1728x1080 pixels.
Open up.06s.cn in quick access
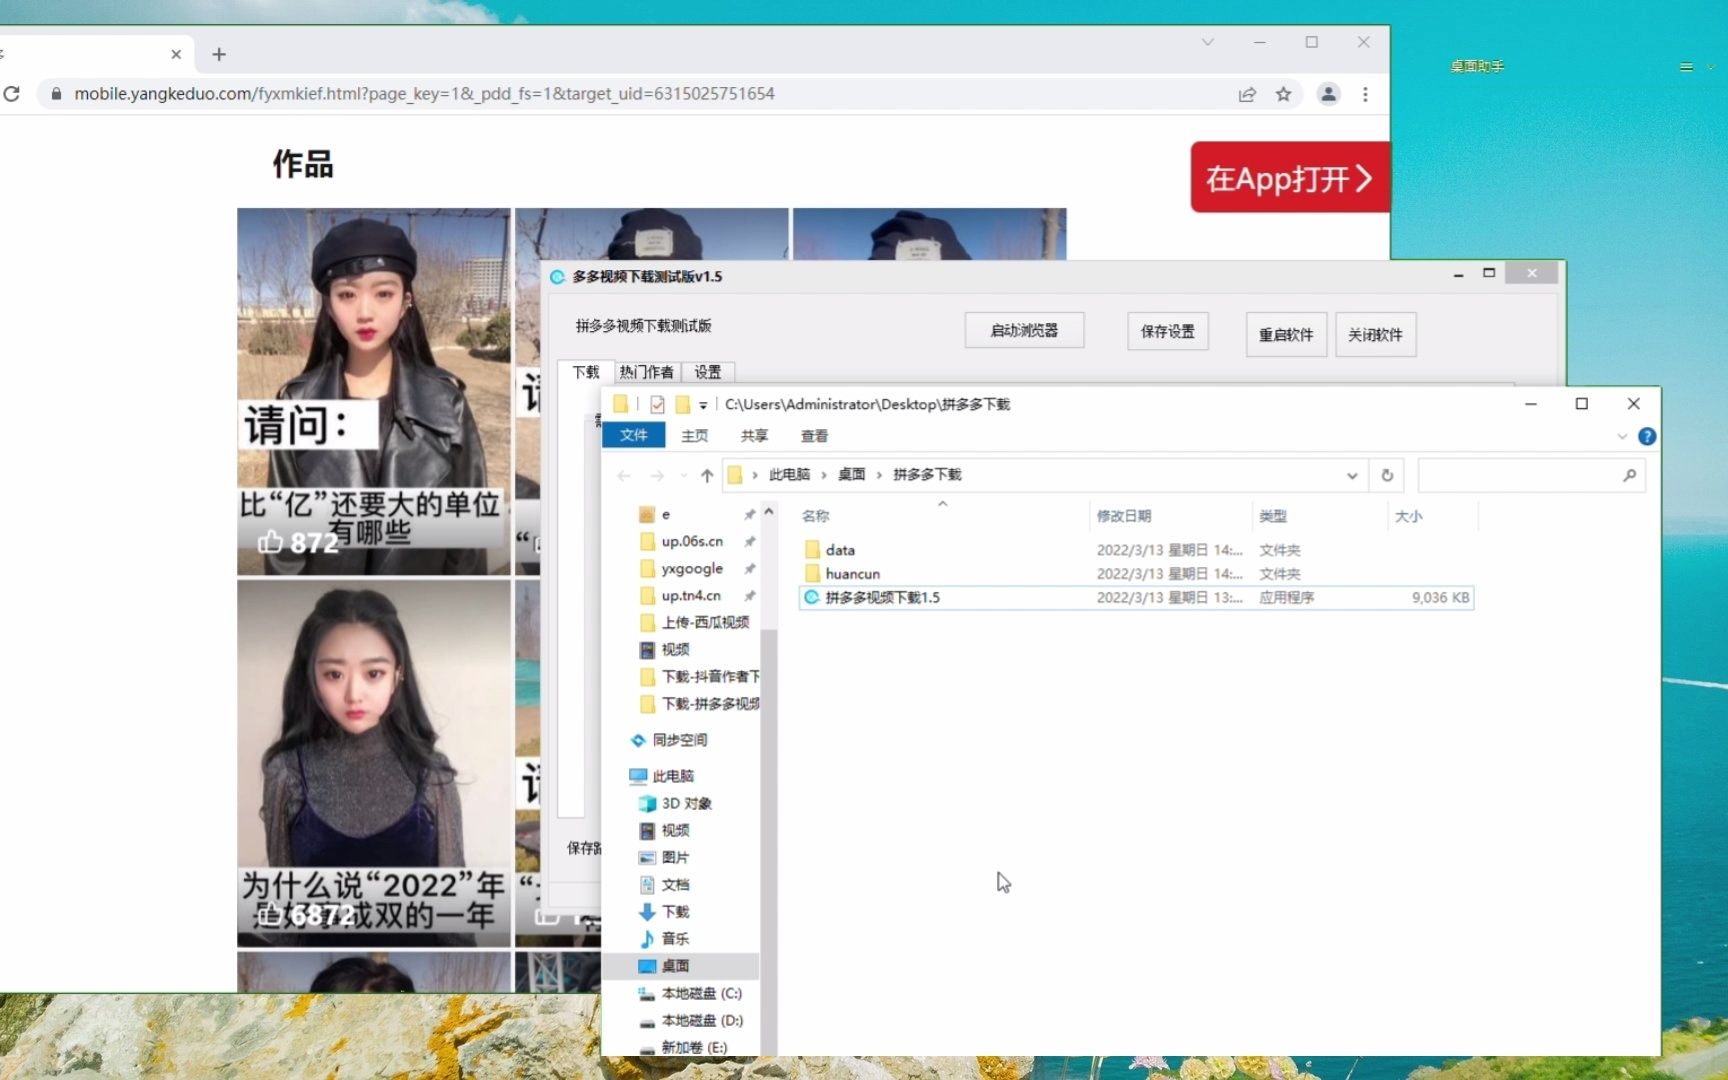(691, 541)
